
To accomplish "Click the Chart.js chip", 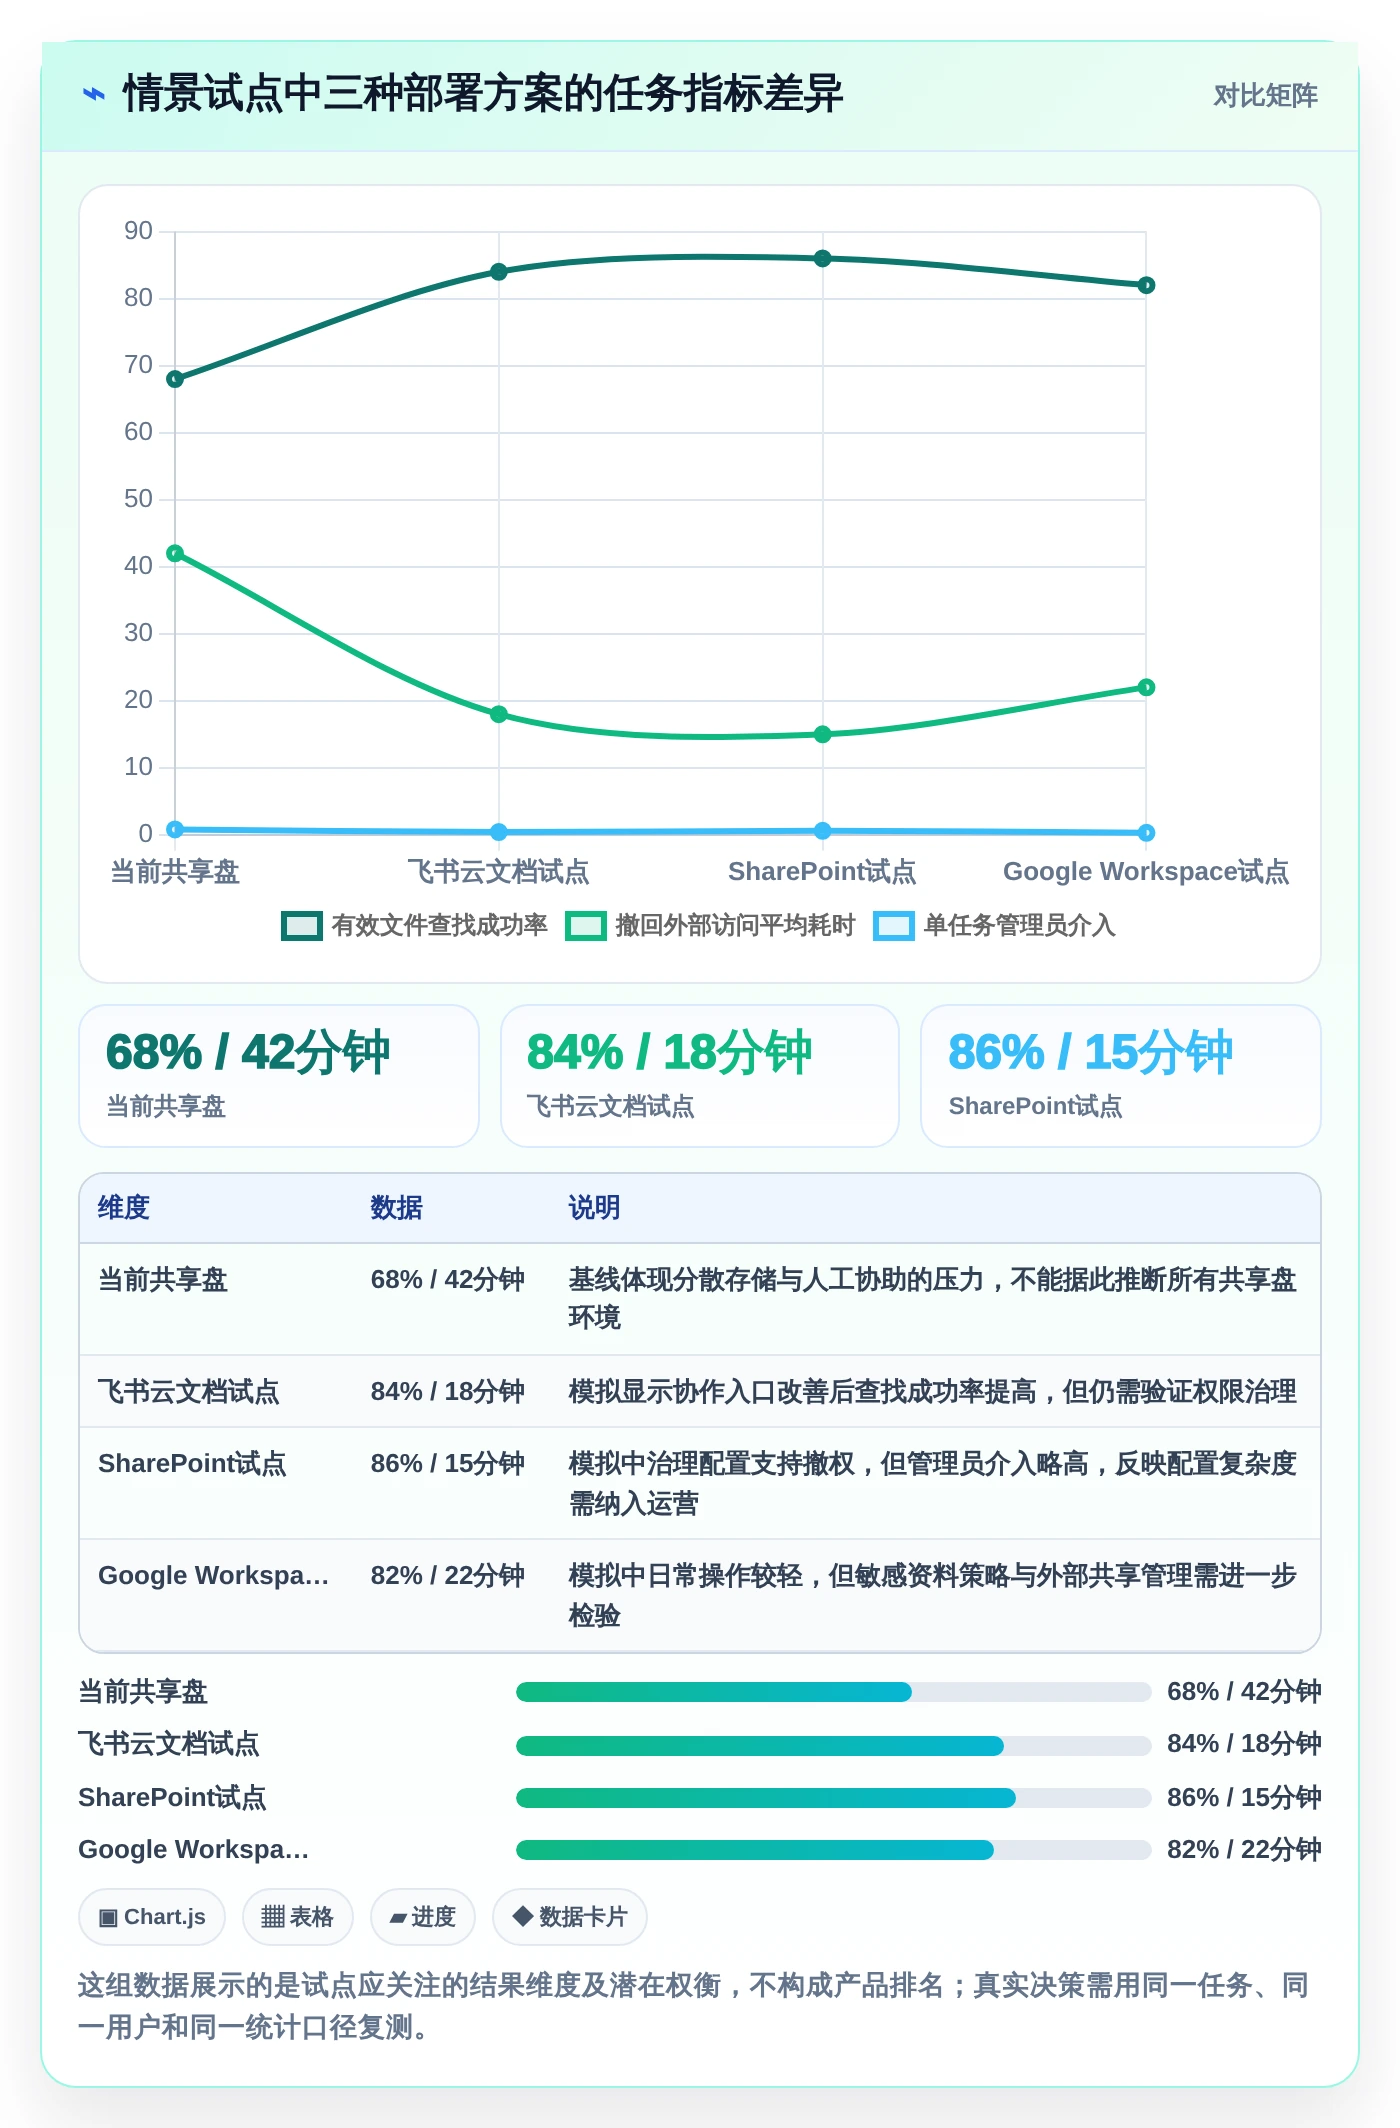I will pos(152,1917).
